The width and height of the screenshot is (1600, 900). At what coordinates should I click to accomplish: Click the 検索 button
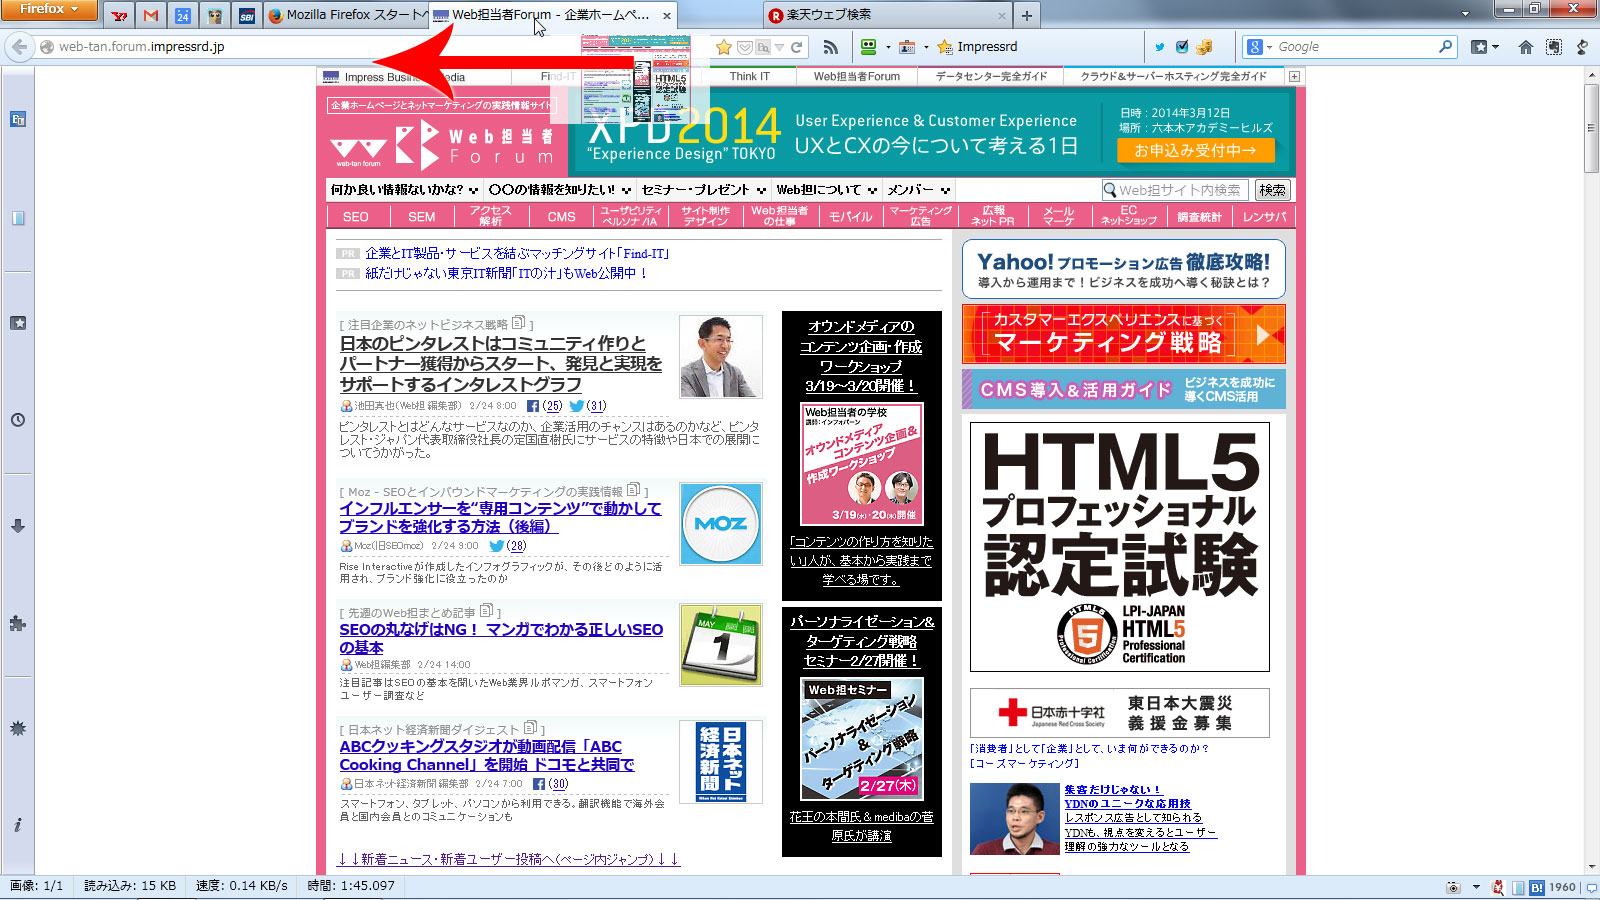[x=1273, y=190]
